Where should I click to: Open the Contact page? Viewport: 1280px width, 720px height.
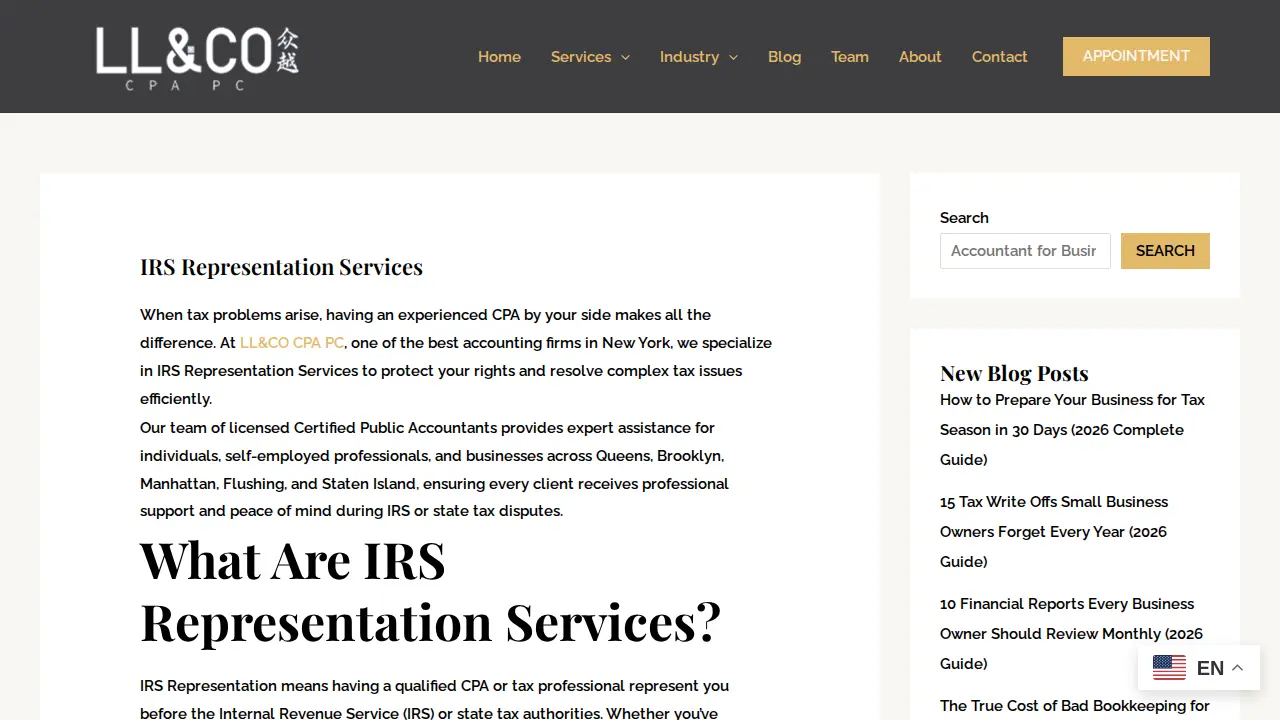coord(999,57)
